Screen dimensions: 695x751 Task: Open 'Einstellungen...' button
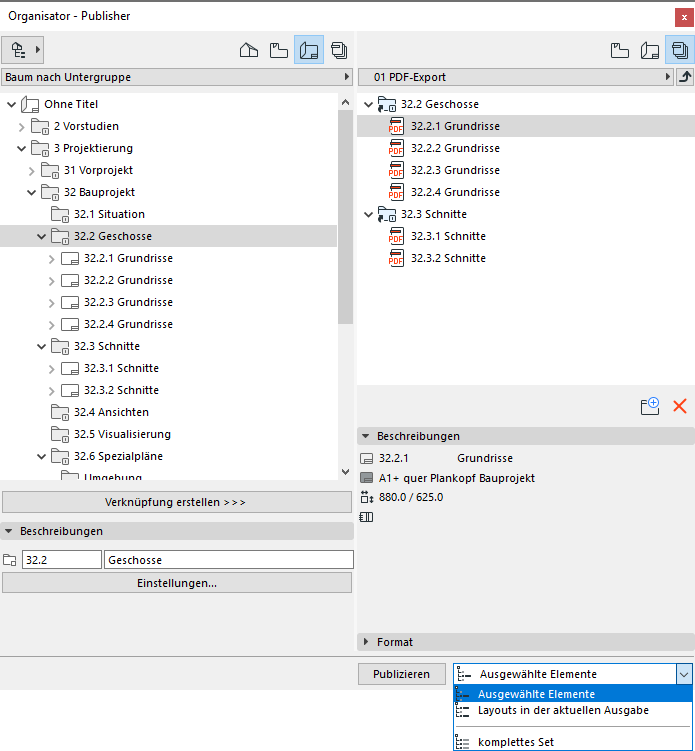coord(177,583)
